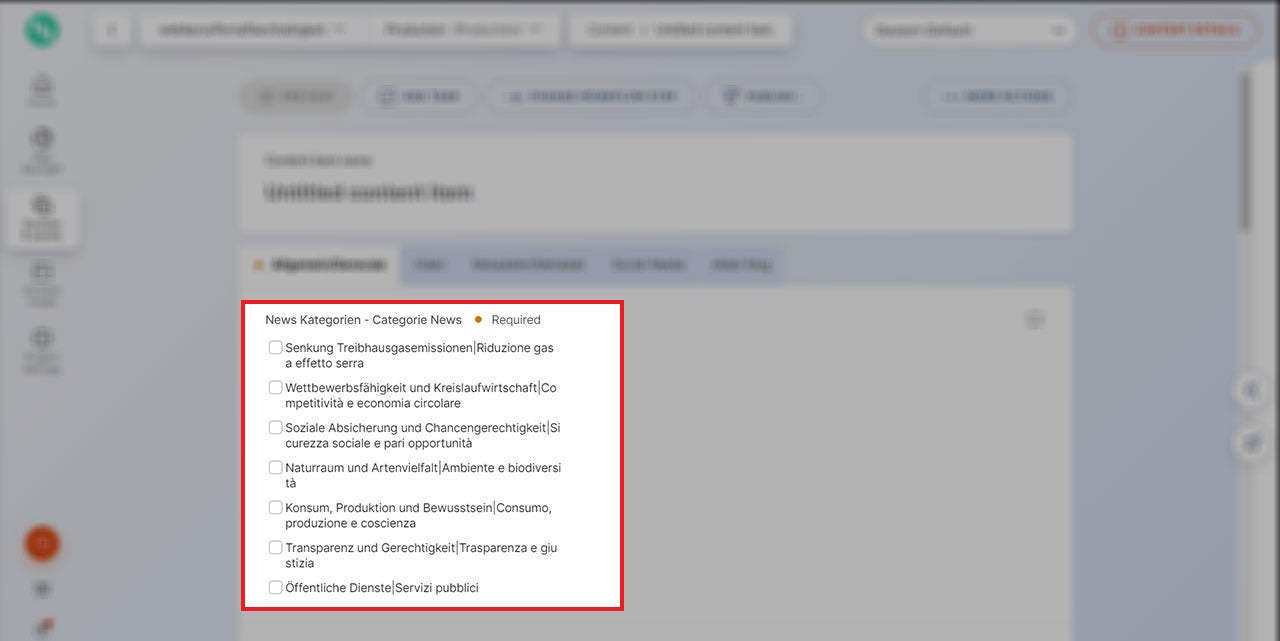Check Senkung Treibhausgasemissionen category checkbox
The height and width of the screenshot is (641, 1280).
[x=275, y=348]
